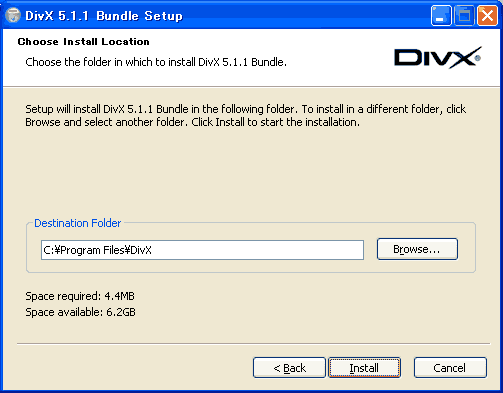Image resolution: width=503 pixels, height=393 pixels.
Task: Click the 'Setup will install DivX 5.1.1 Bundle' instructions
Action: (246, 115)
